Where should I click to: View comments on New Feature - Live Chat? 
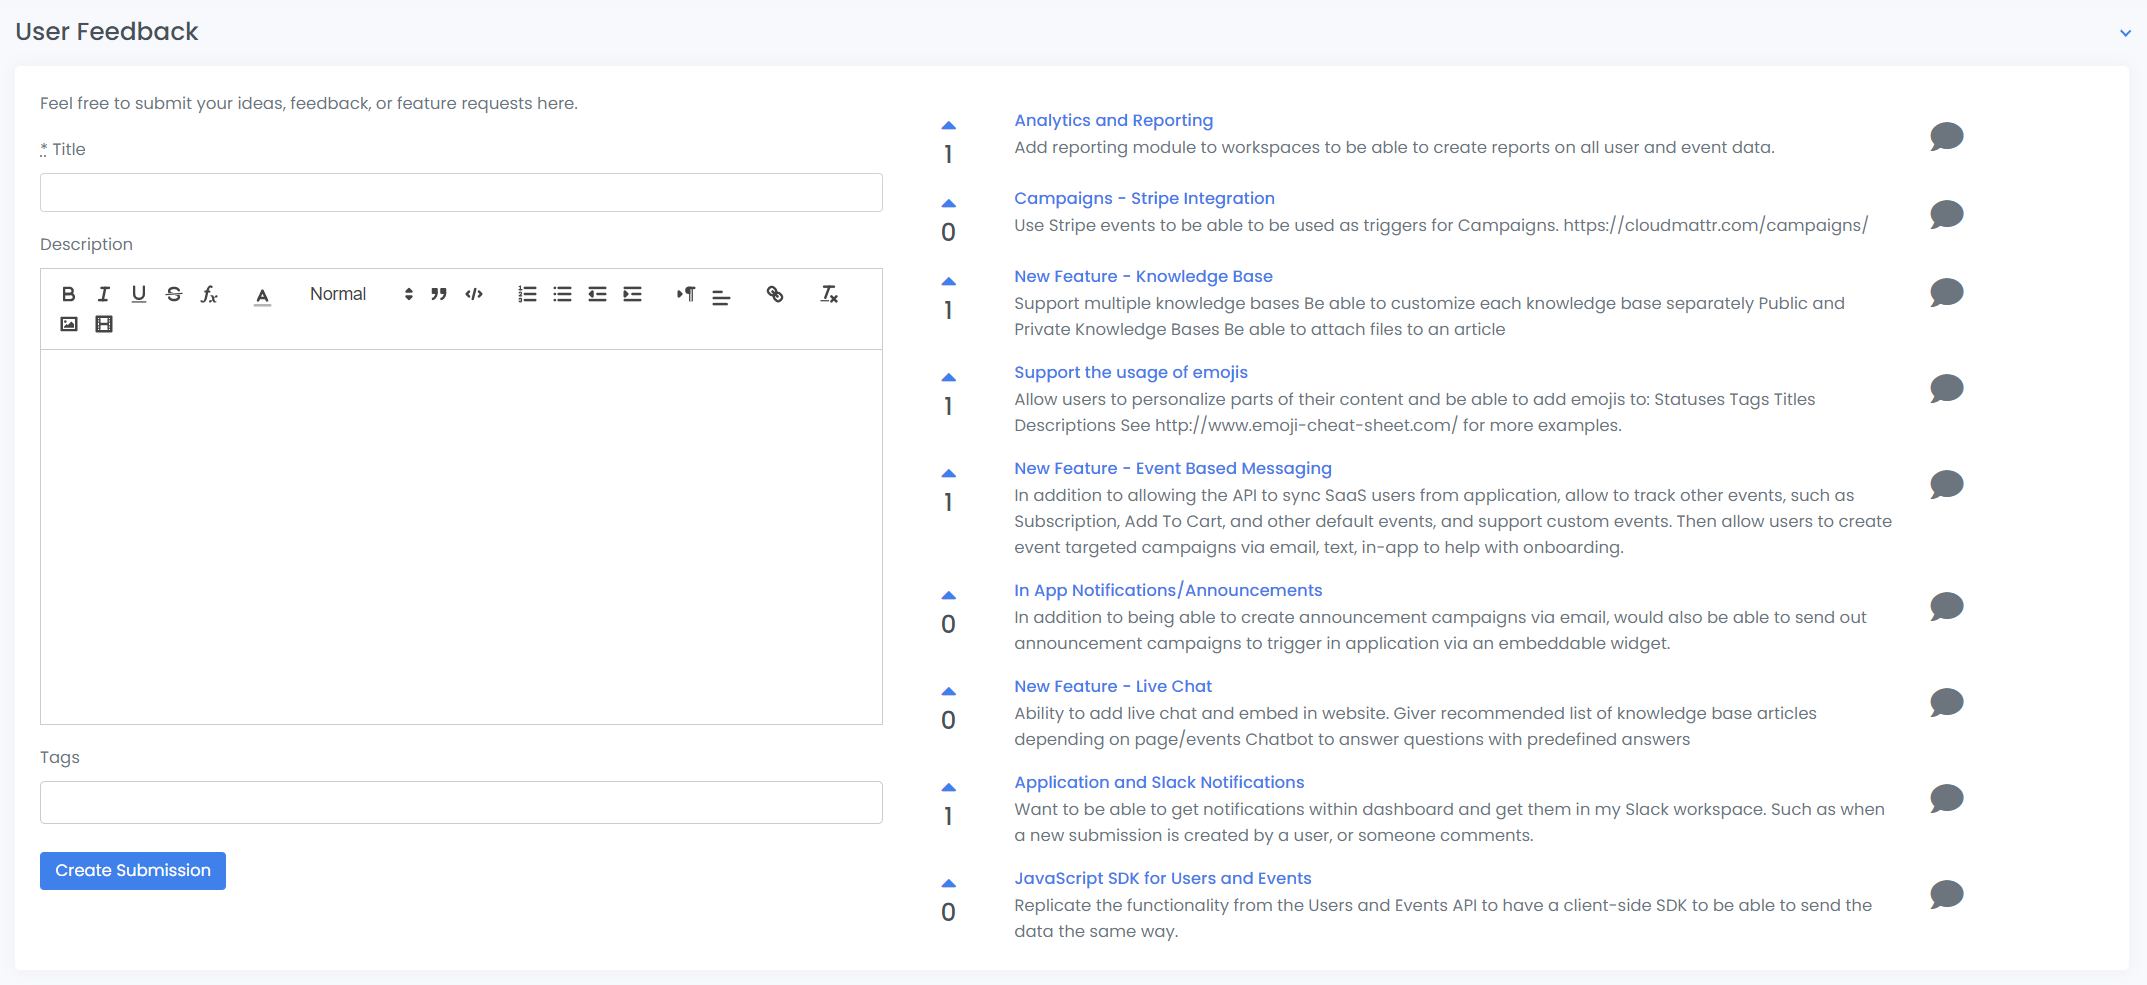[1947, 702]
